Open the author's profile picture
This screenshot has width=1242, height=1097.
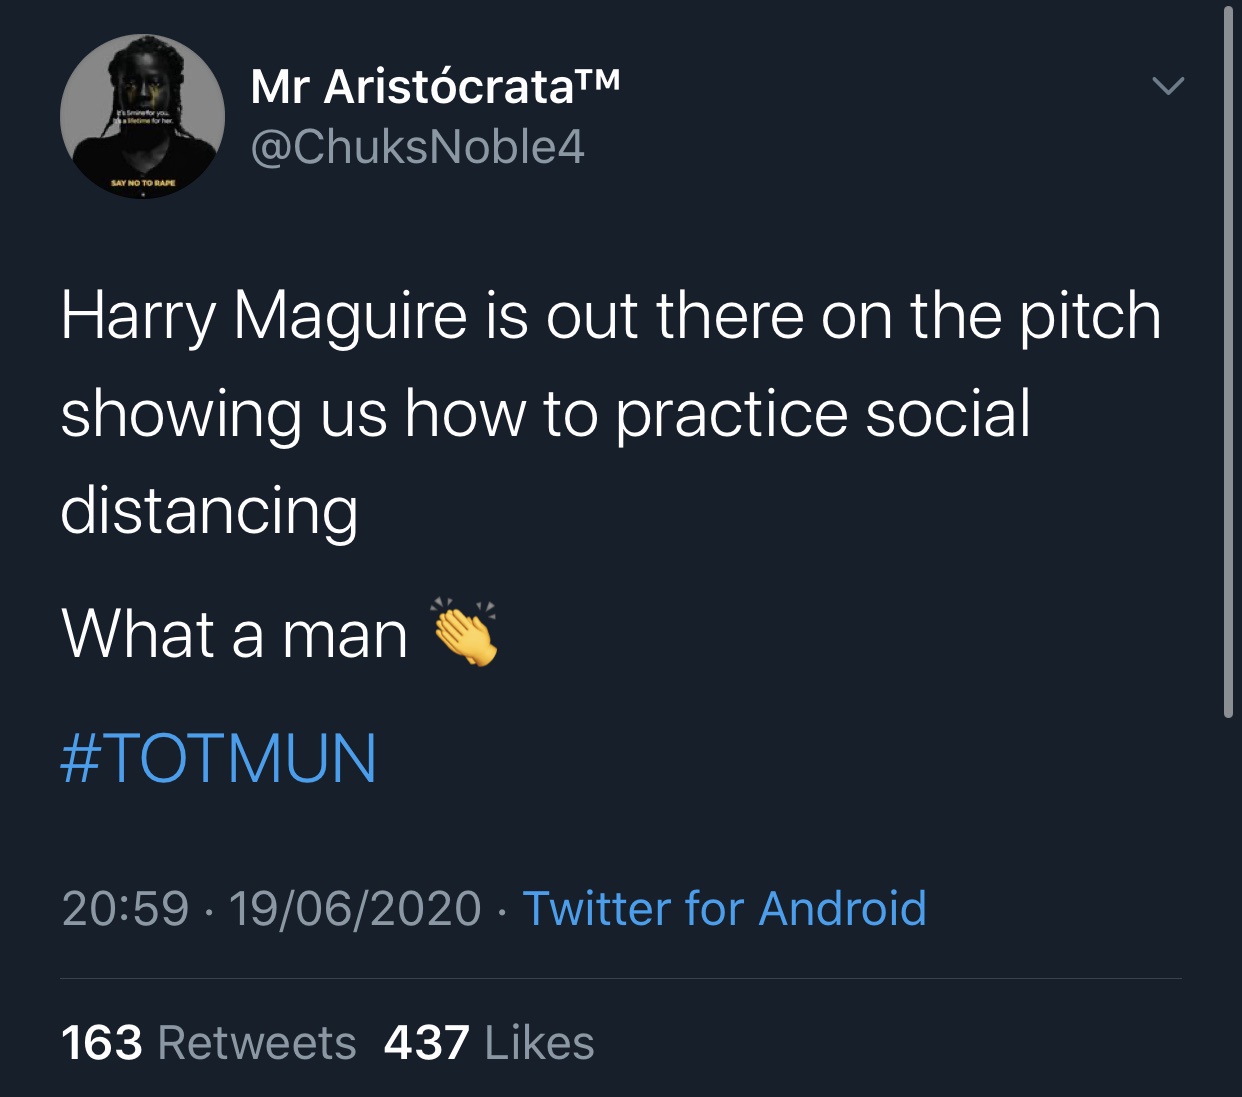click(x=142, y=116)
